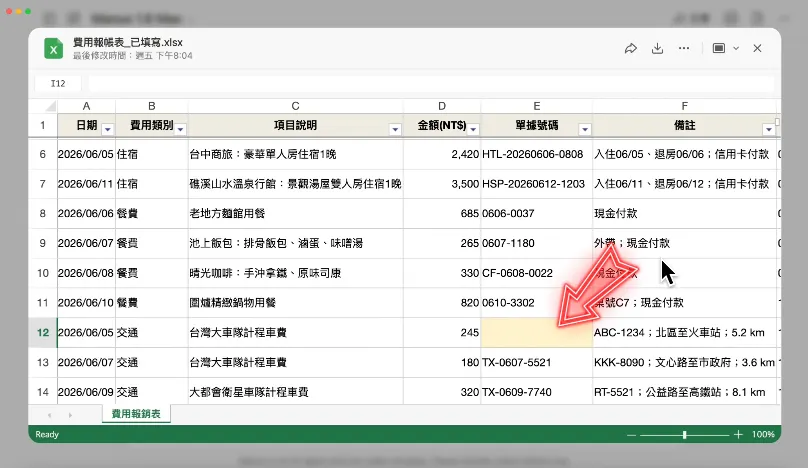Image resolution: width=808 pixels, height=468 pixels.
Task: Go to next sheet arrow
Action: pos(70,415)
